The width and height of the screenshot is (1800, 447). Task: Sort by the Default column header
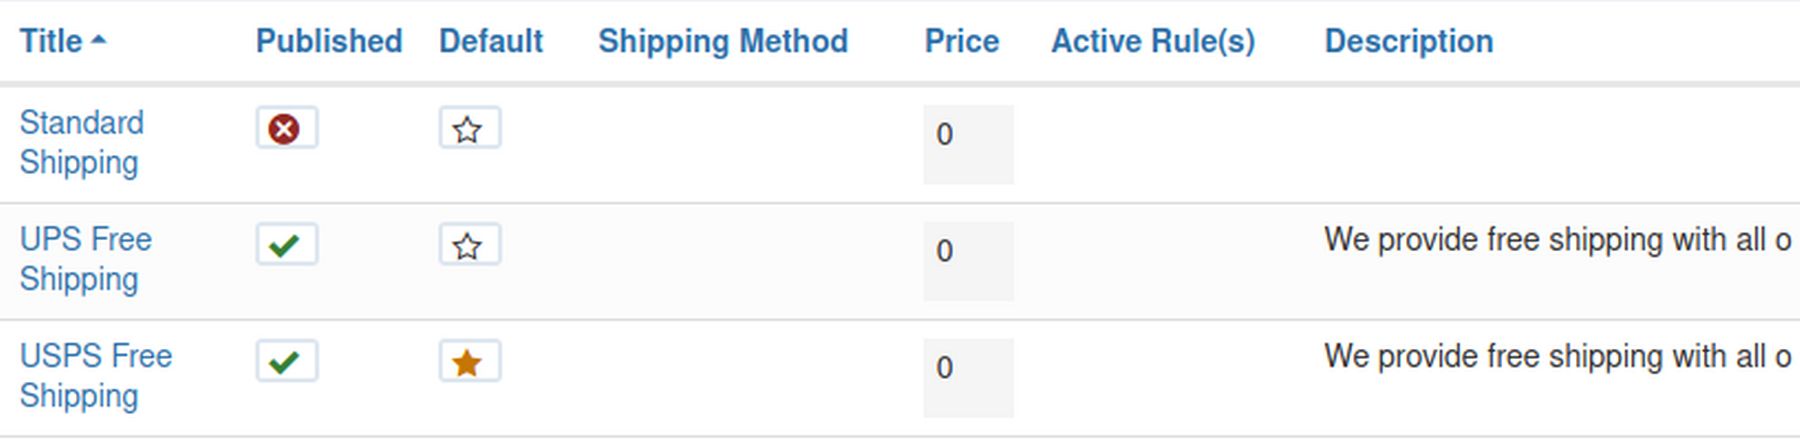click(x=491, y=41)
